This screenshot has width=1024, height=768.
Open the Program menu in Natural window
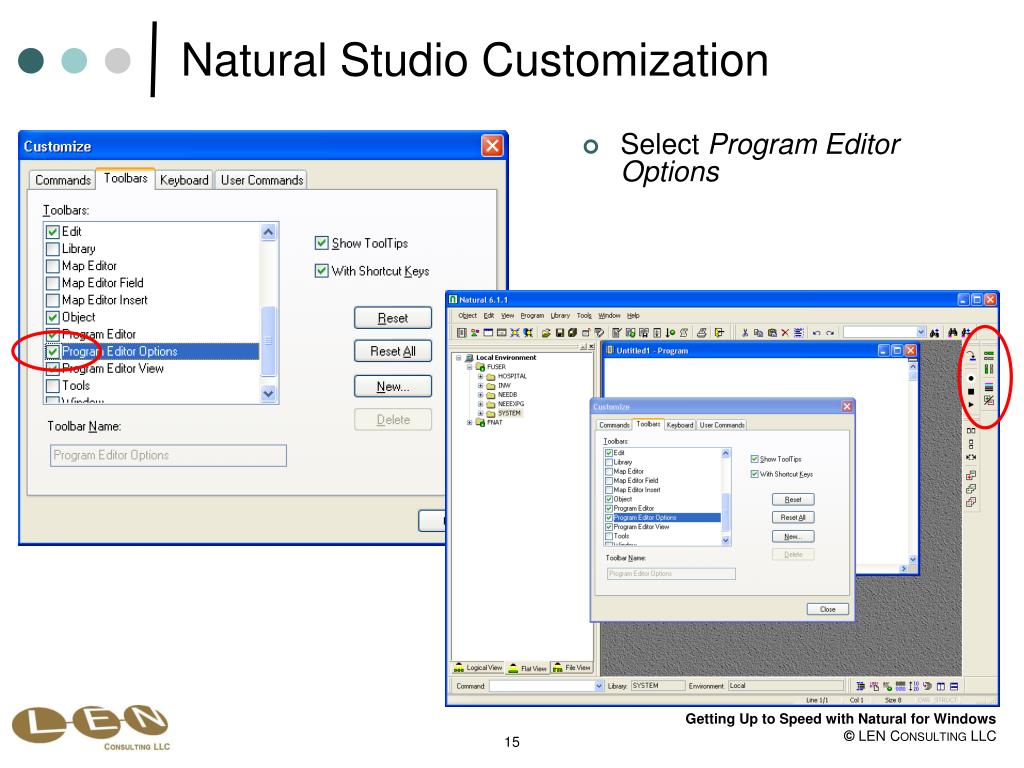point(532,315)
